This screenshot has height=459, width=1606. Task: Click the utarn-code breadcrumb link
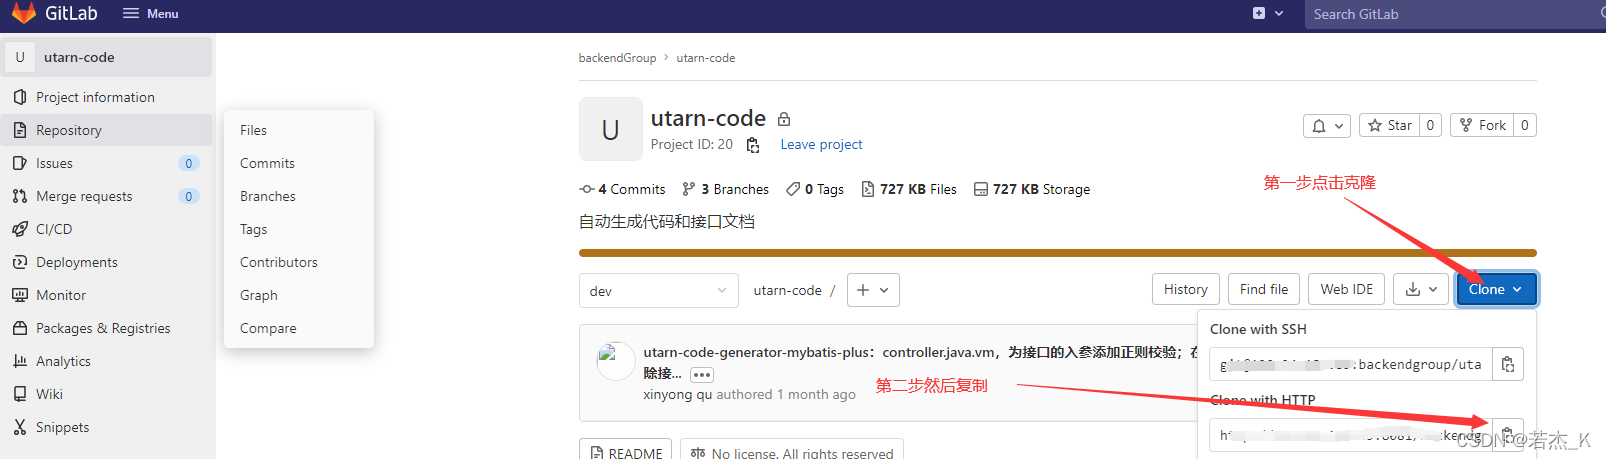(x=705, y=58)
